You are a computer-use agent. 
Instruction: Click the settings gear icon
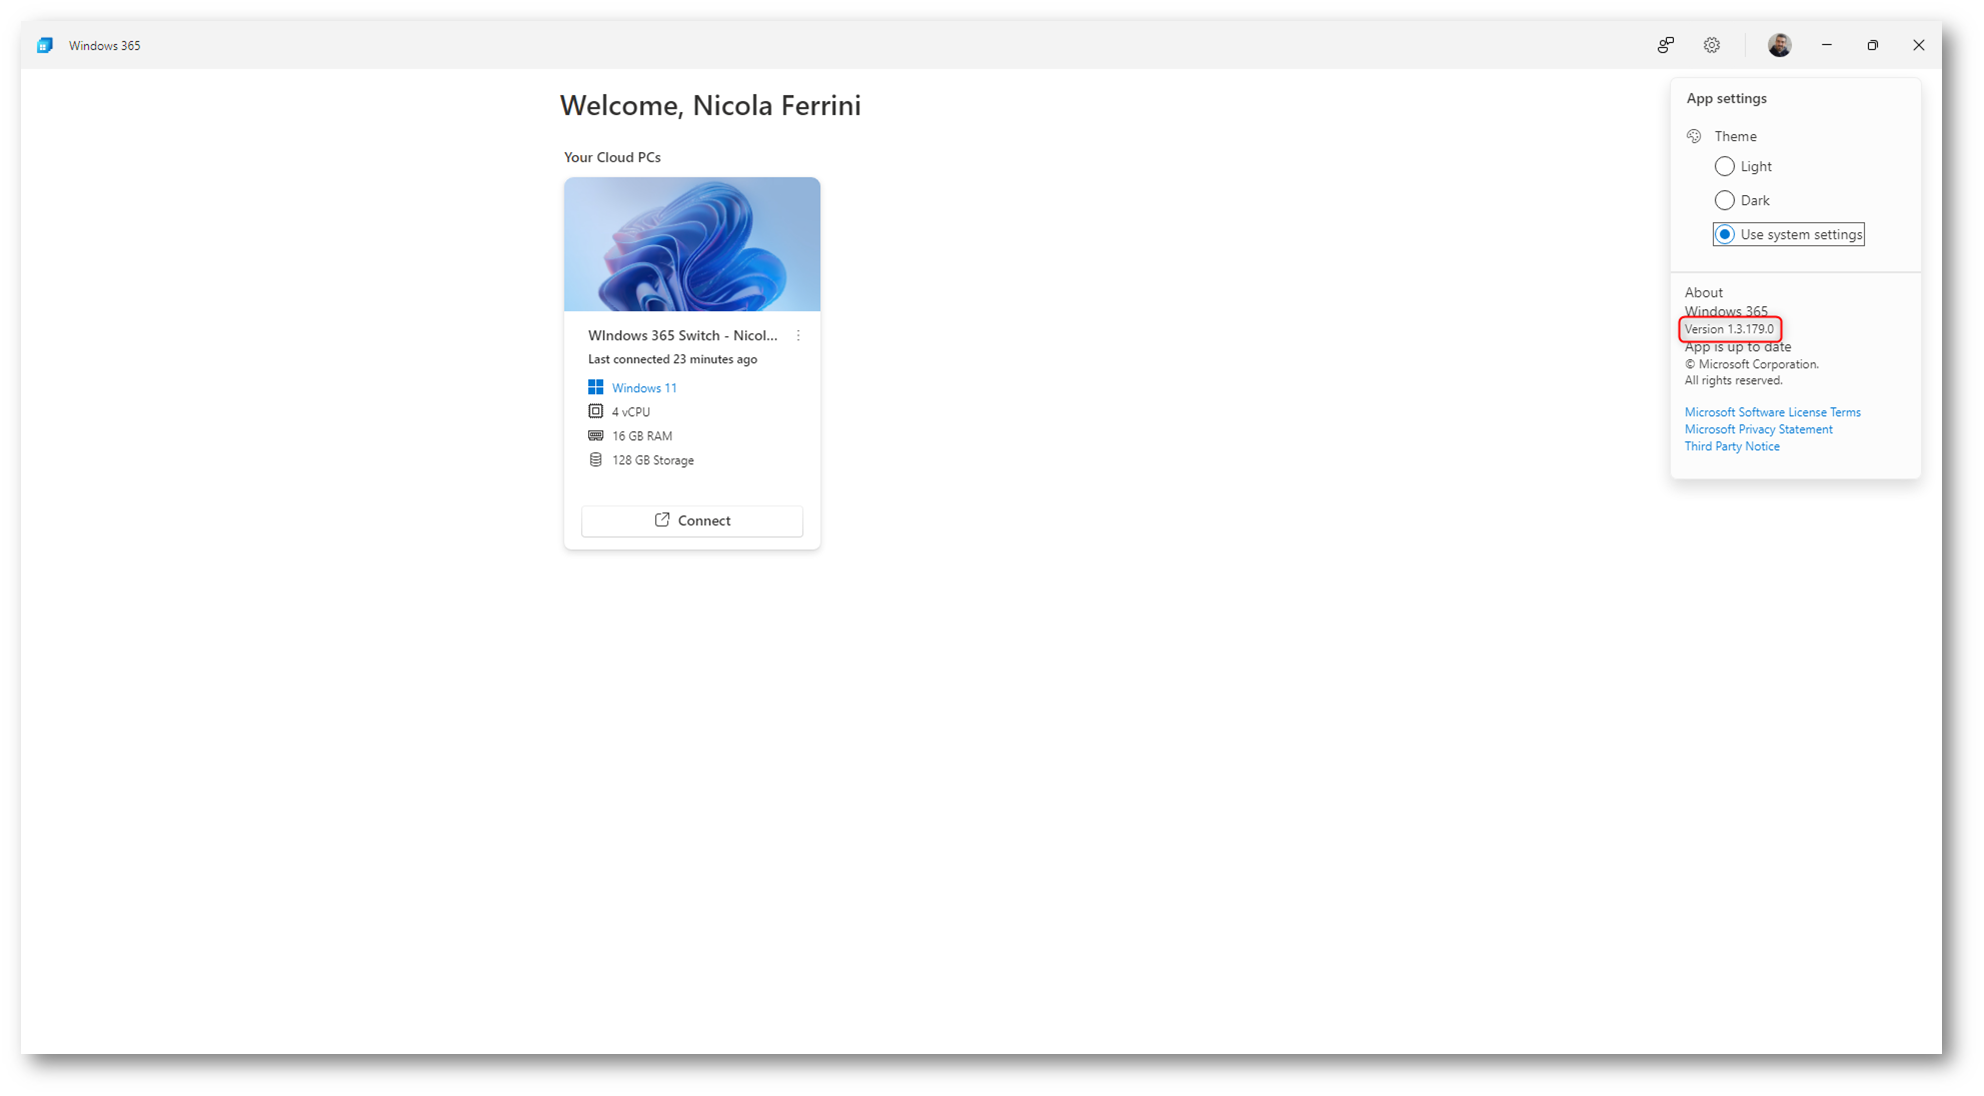pyautogui.click(x=1712, y=45)
